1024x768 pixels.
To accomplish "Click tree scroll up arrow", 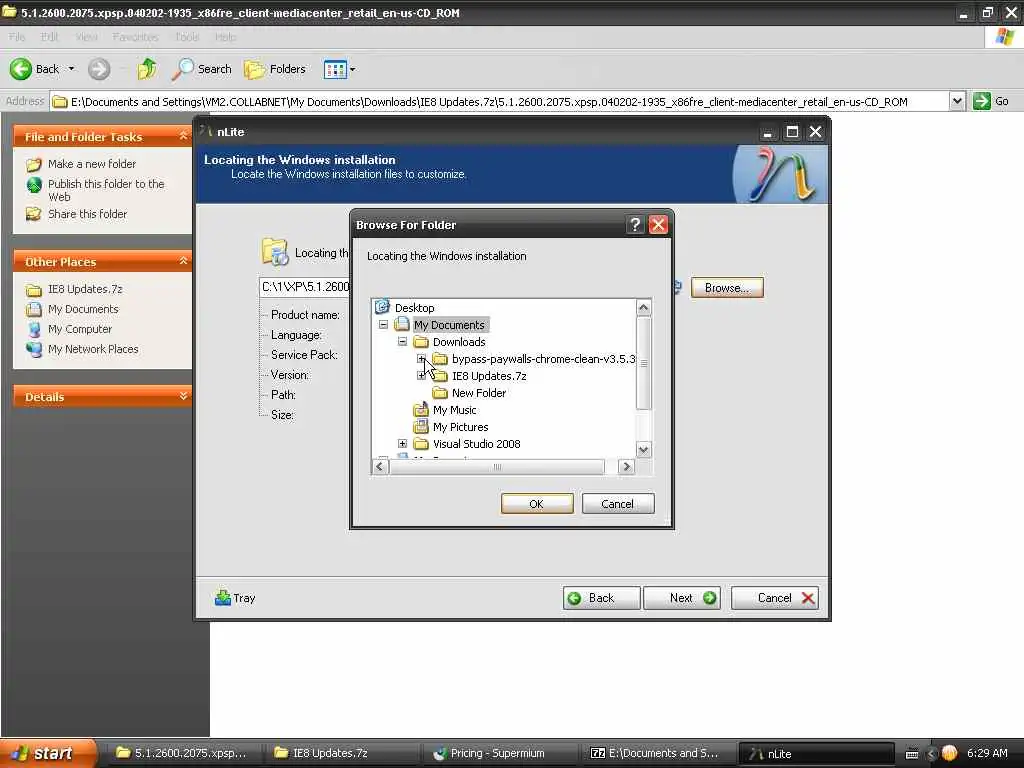I will [643, 308].
